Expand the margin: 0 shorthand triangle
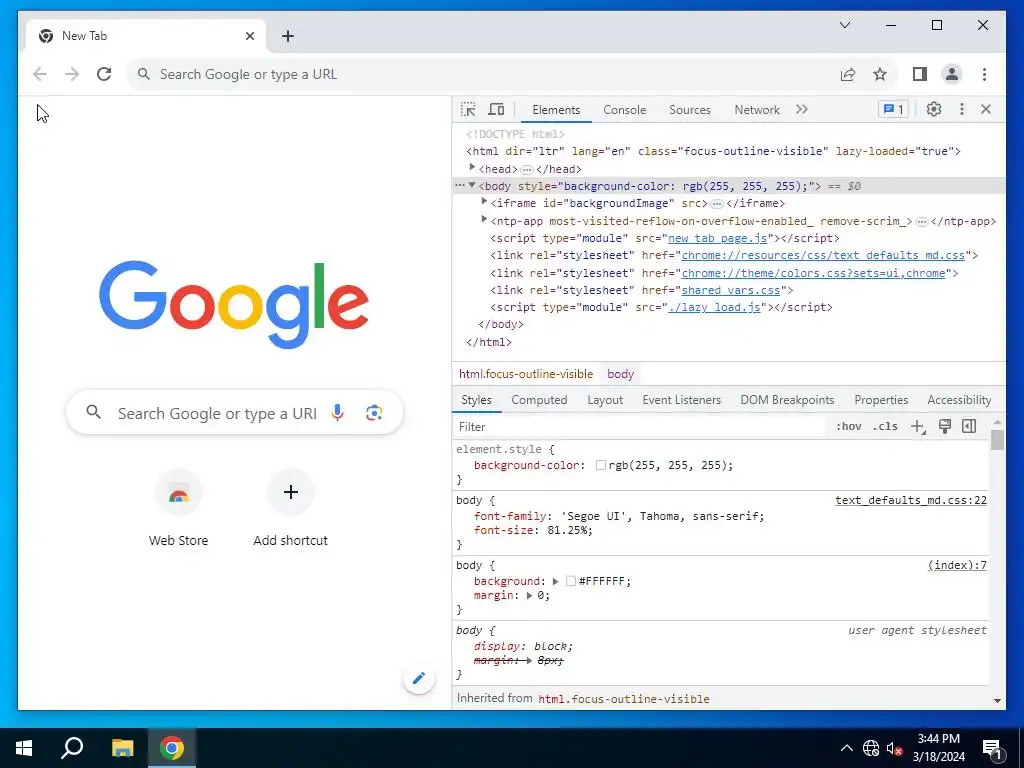 click(530, 596)
